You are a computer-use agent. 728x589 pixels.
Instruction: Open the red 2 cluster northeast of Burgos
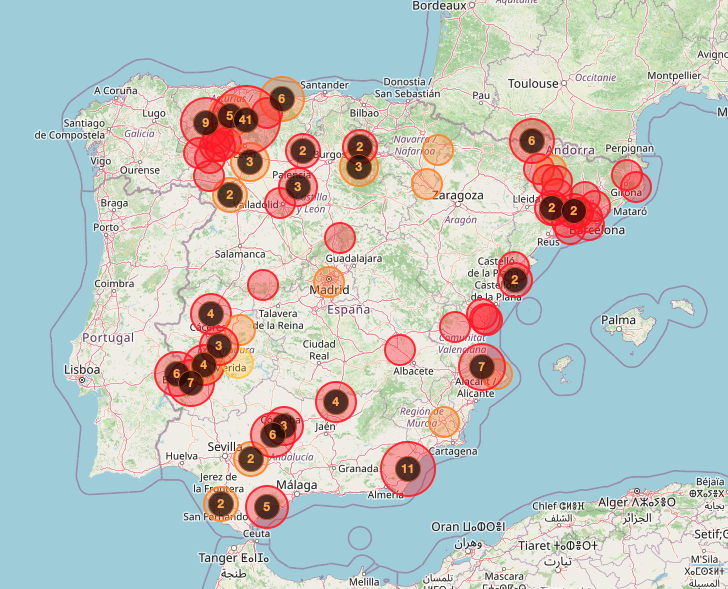point(359,147)
